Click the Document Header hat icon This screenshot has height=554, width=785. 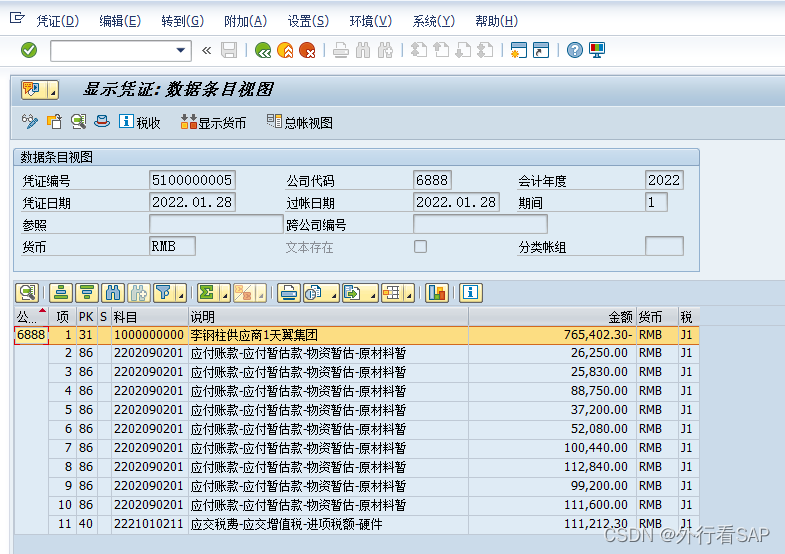pos(102,122)
